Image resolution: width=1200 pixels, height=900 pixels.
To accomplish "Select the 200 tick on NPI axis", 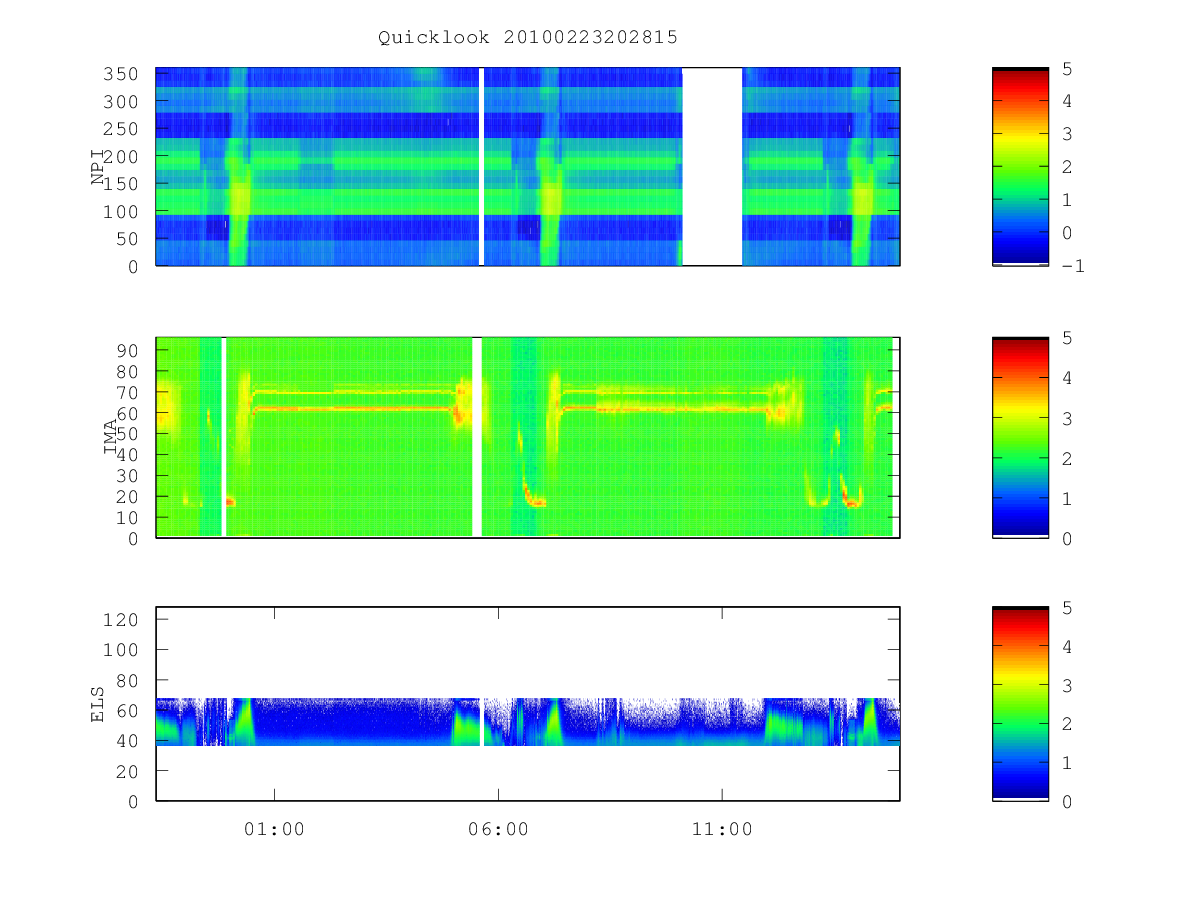I will click(x=123, y=157).
